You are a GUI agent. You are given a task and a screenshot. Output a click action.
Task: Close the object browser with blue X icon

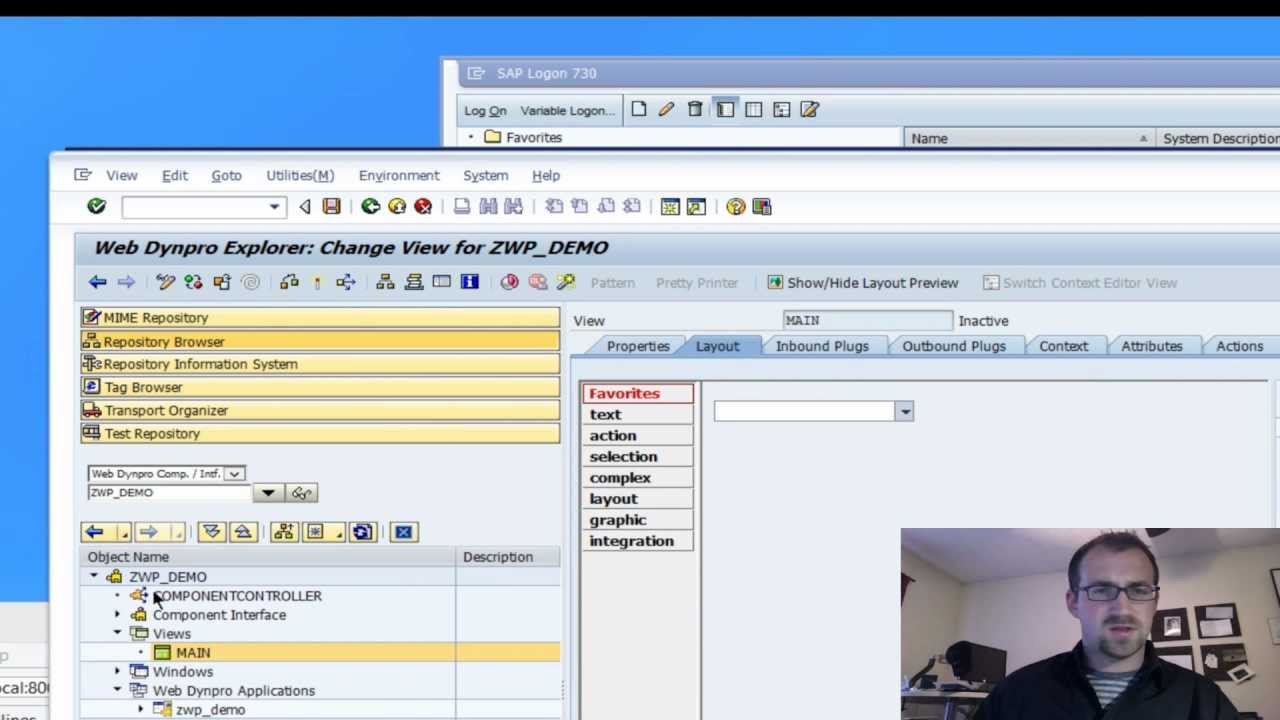click(403, 532)
